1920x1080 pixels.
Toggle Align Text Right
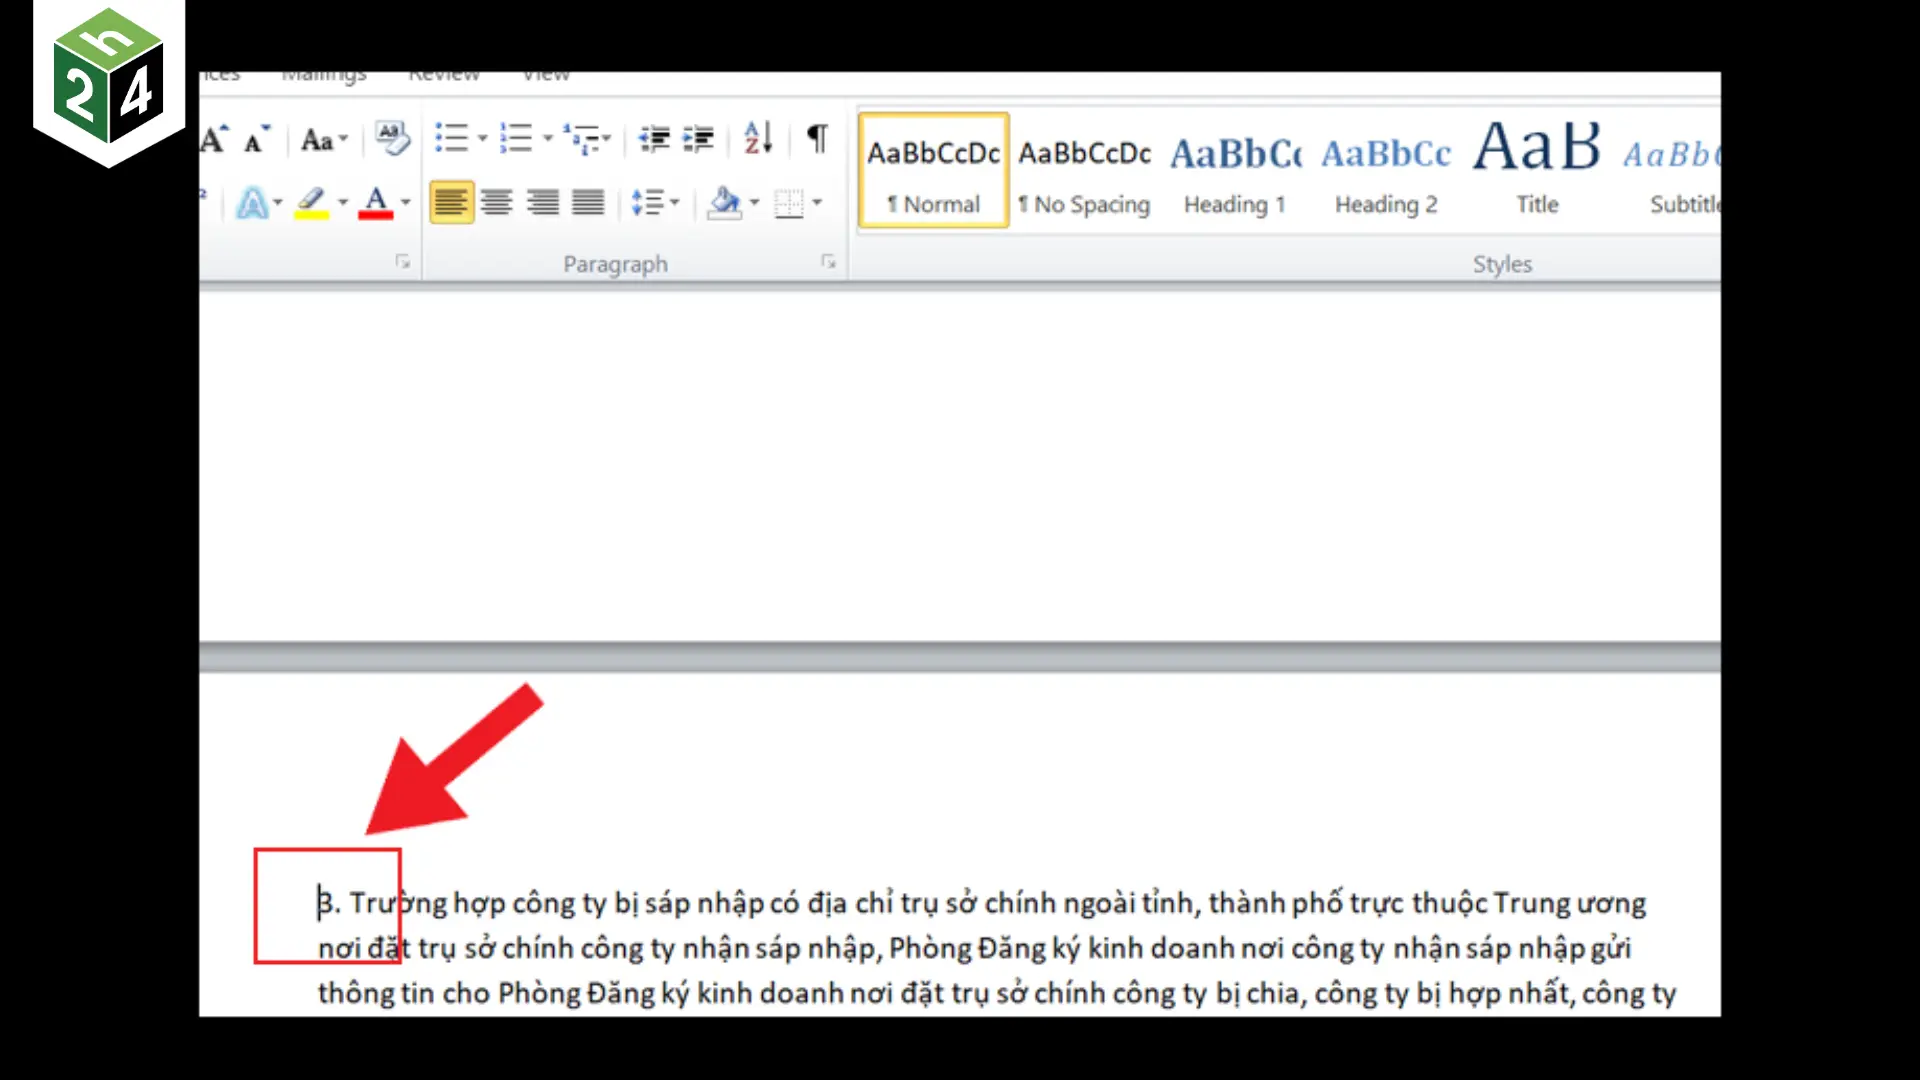point(543,203)
